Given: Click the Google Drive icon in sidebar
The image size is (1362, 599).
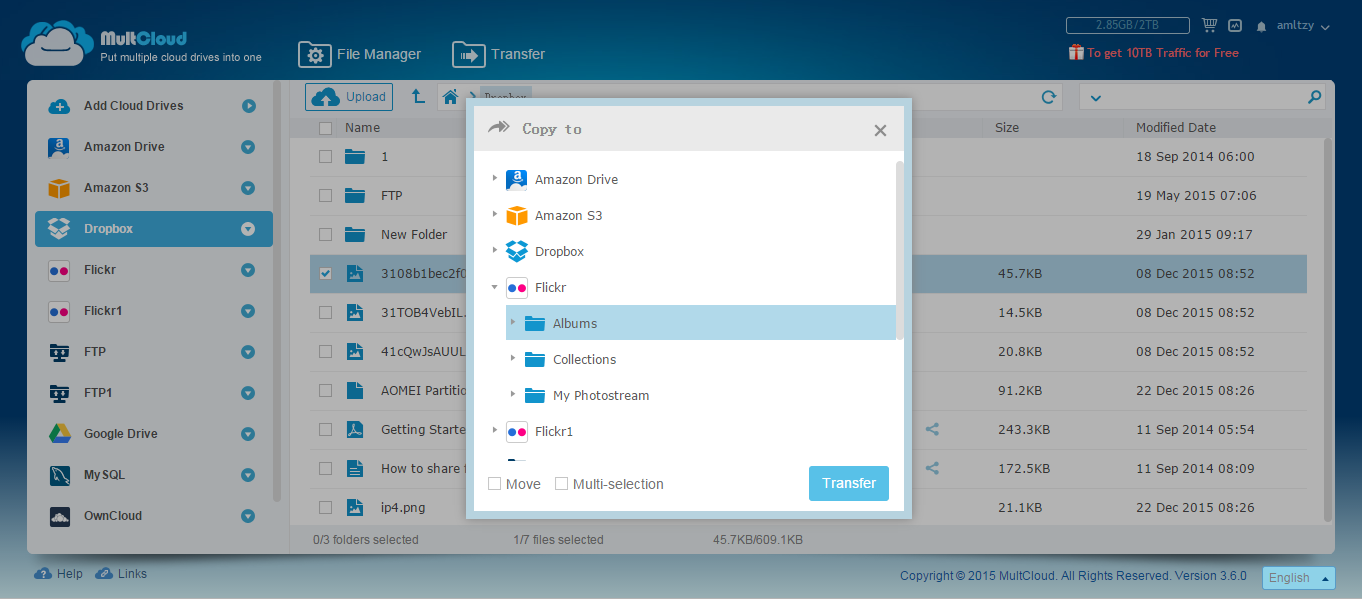Looking at the screenshot, I should click(59, 434).
